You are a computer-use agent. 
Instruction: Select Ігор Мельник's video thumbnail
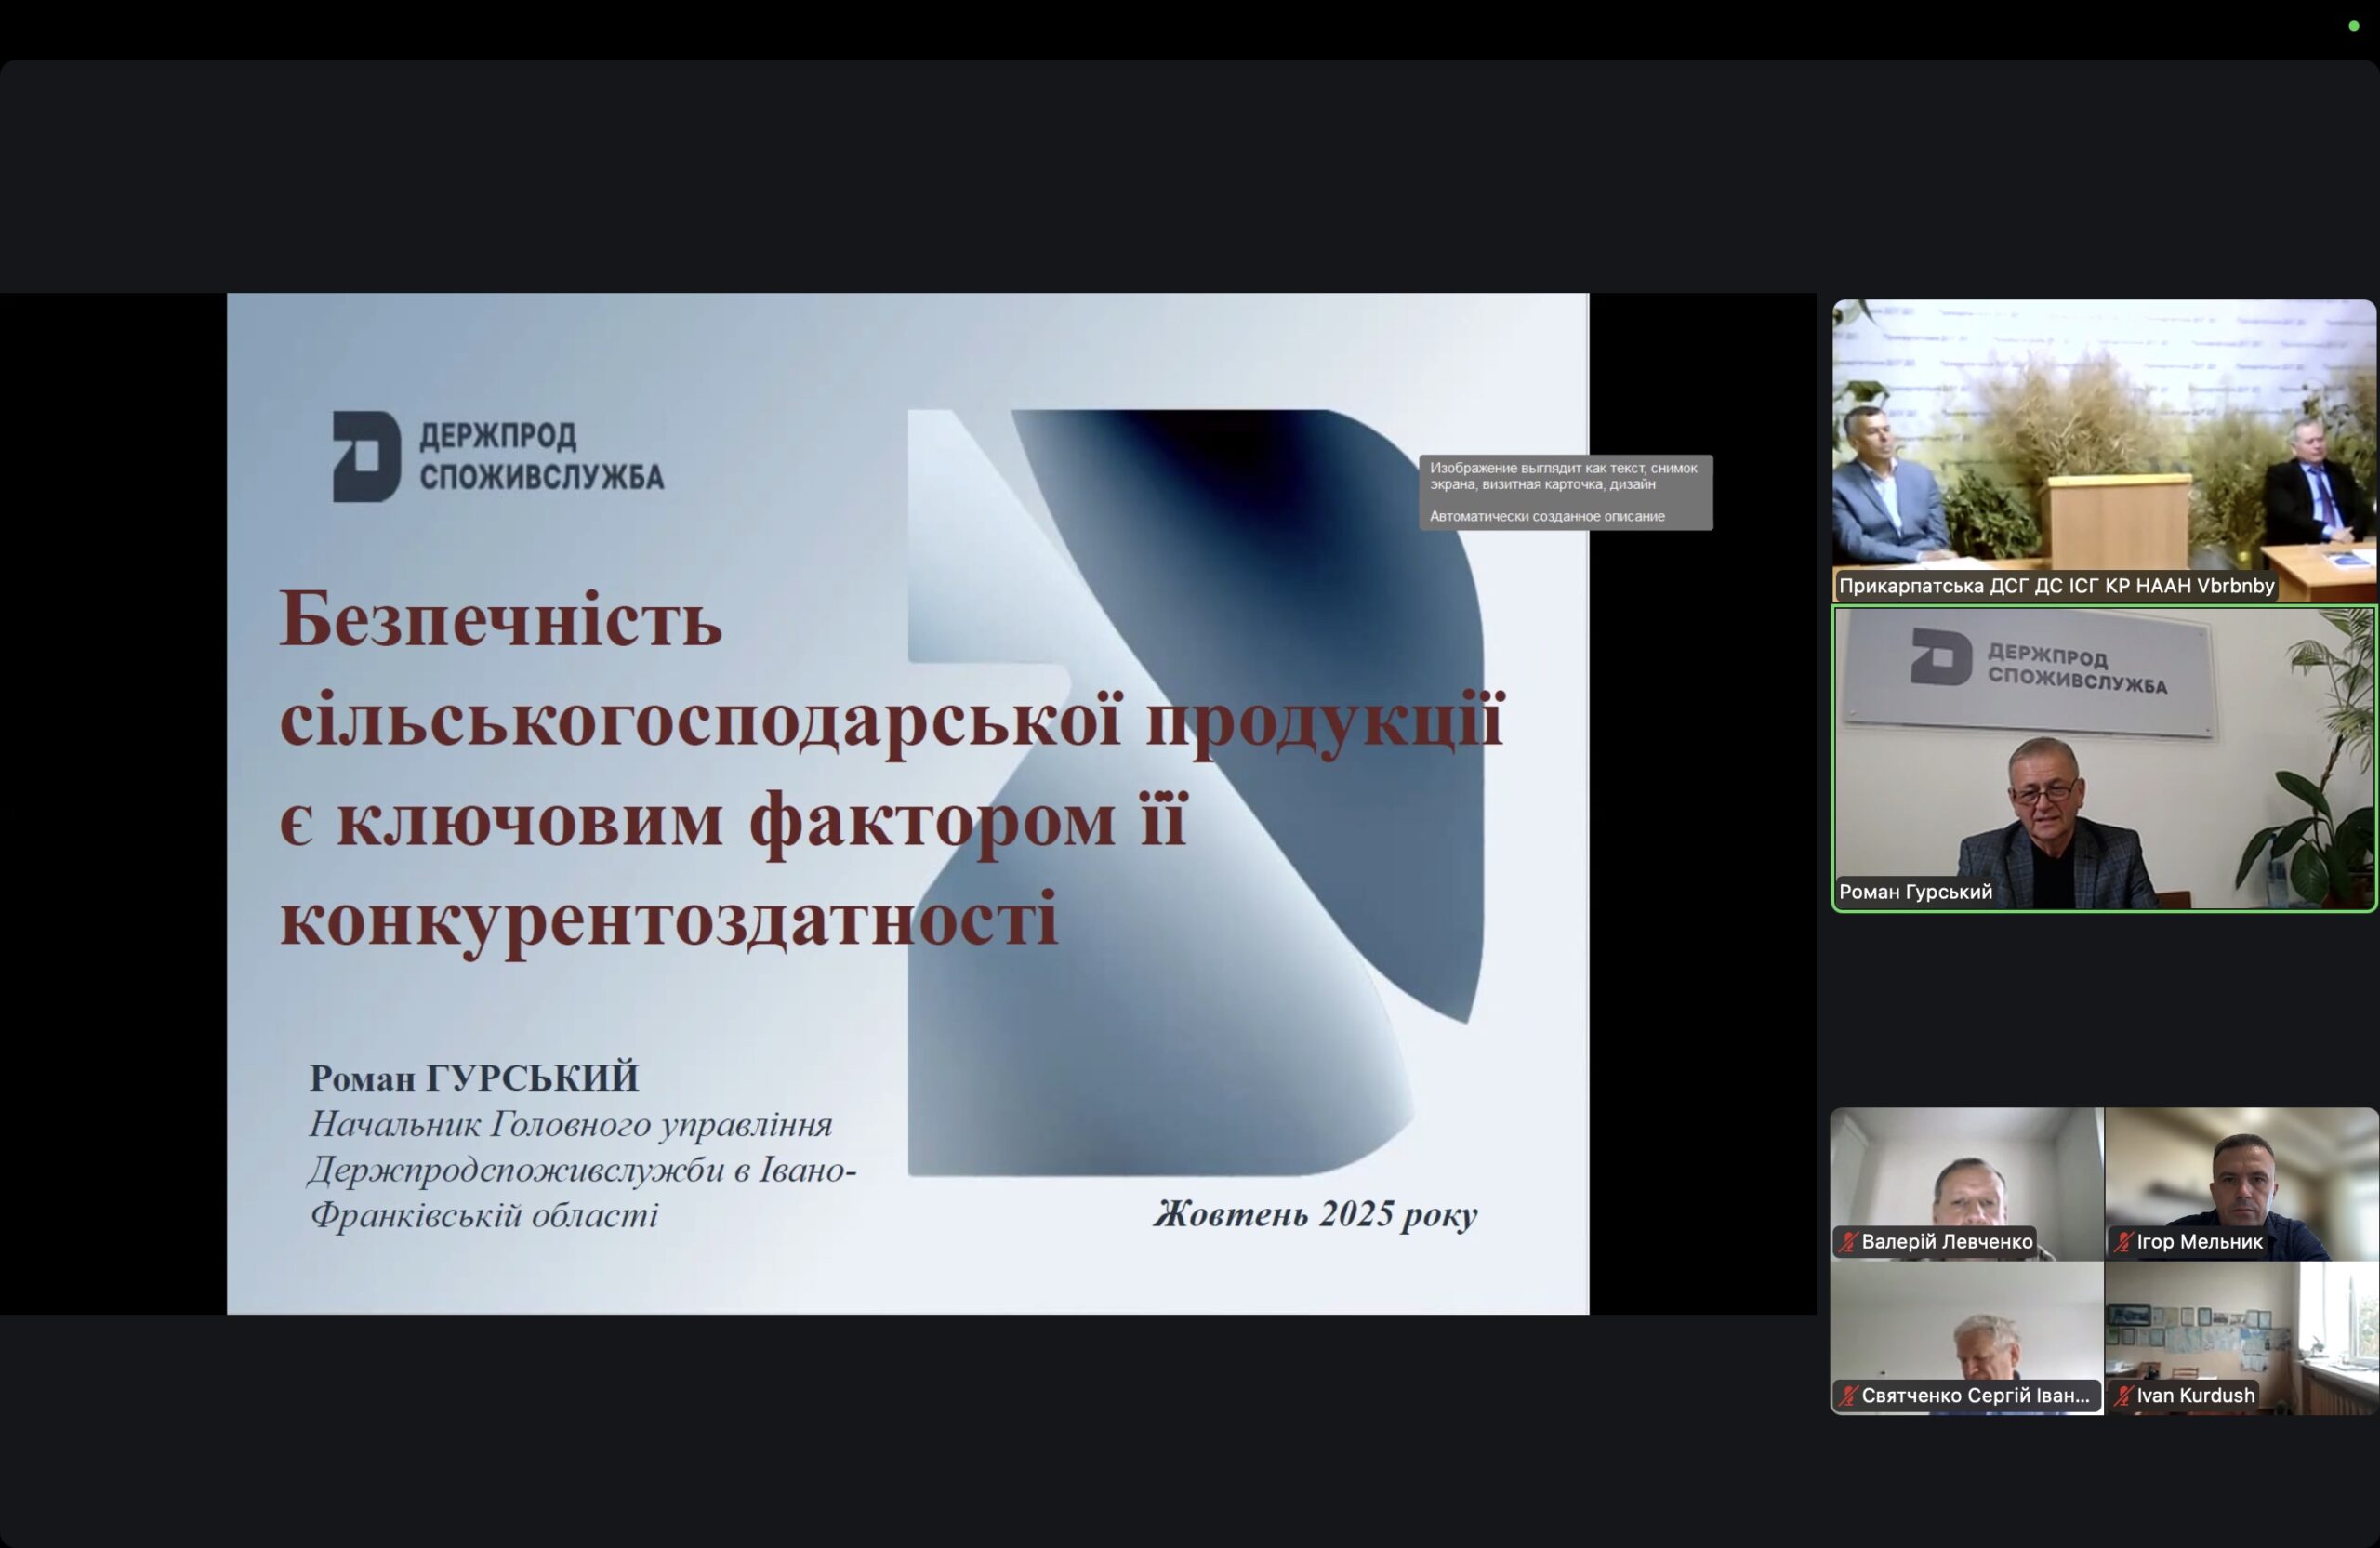pyautogui.click(x=2241, y=1170)
